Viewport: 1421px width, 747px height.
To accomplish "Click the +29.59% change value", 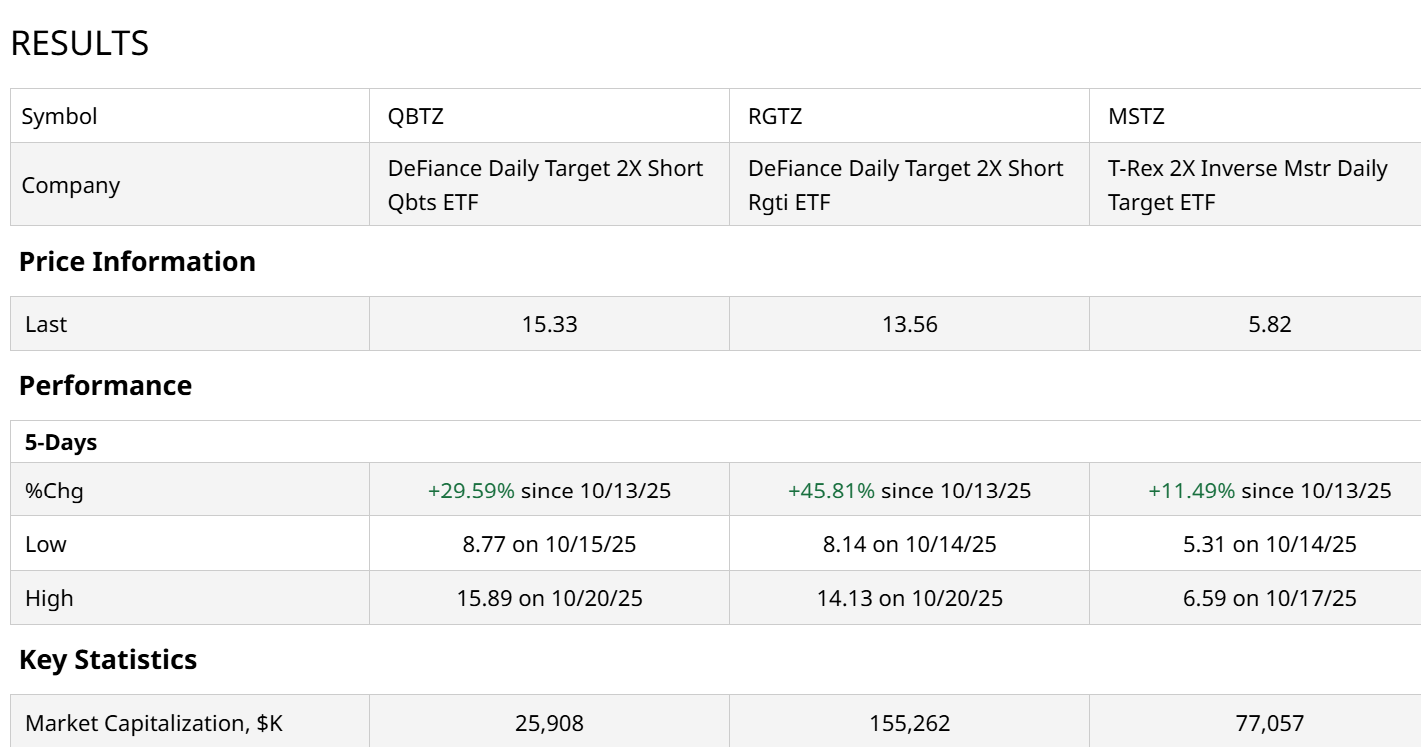I will pyautogui.click(x=471, y=490).
